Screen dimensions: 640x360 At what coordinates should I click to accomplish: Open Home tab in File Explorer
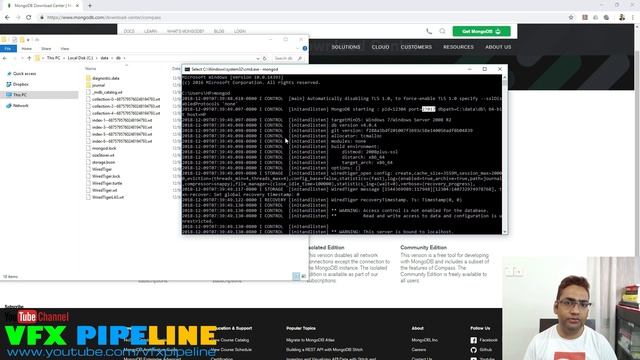[27, 49]
